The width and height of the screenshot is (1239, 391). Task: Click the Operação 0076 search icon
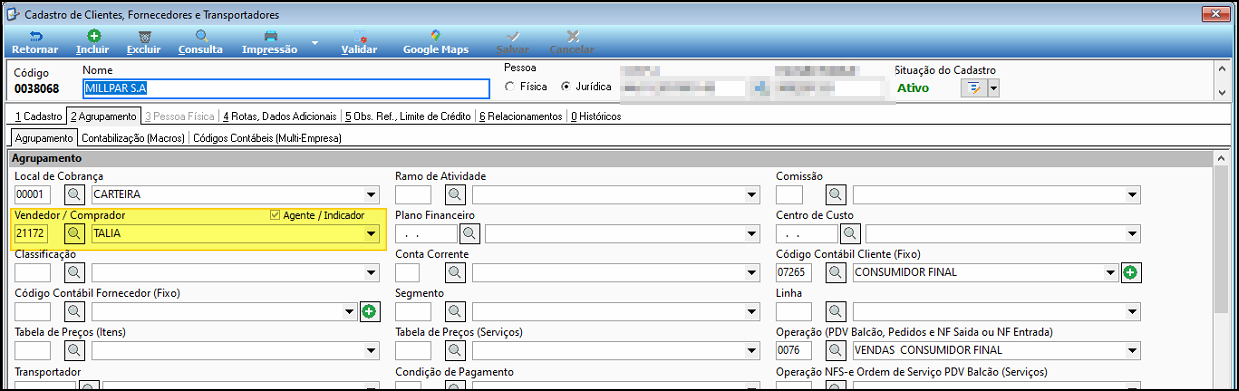(836, 350)
